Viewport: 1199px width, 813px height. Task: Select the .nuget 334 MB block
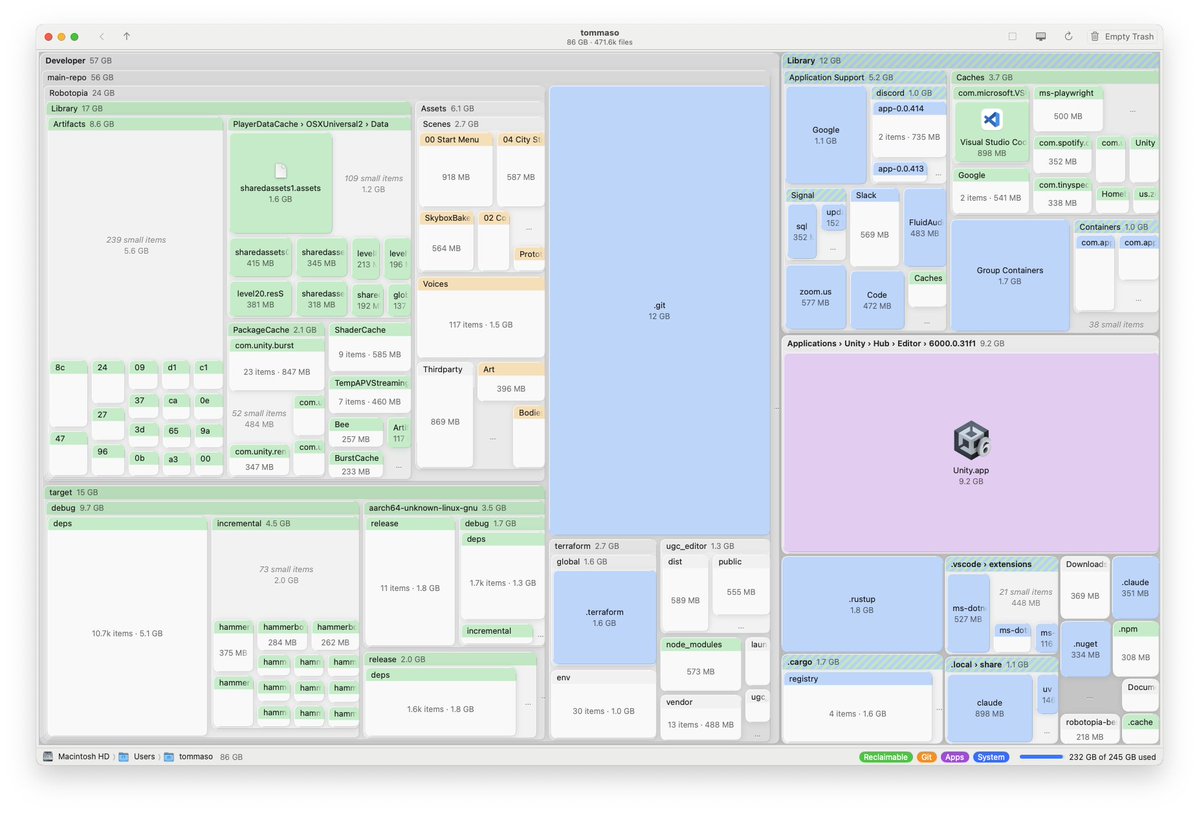pyautogui.click(x=1085, y=649)
